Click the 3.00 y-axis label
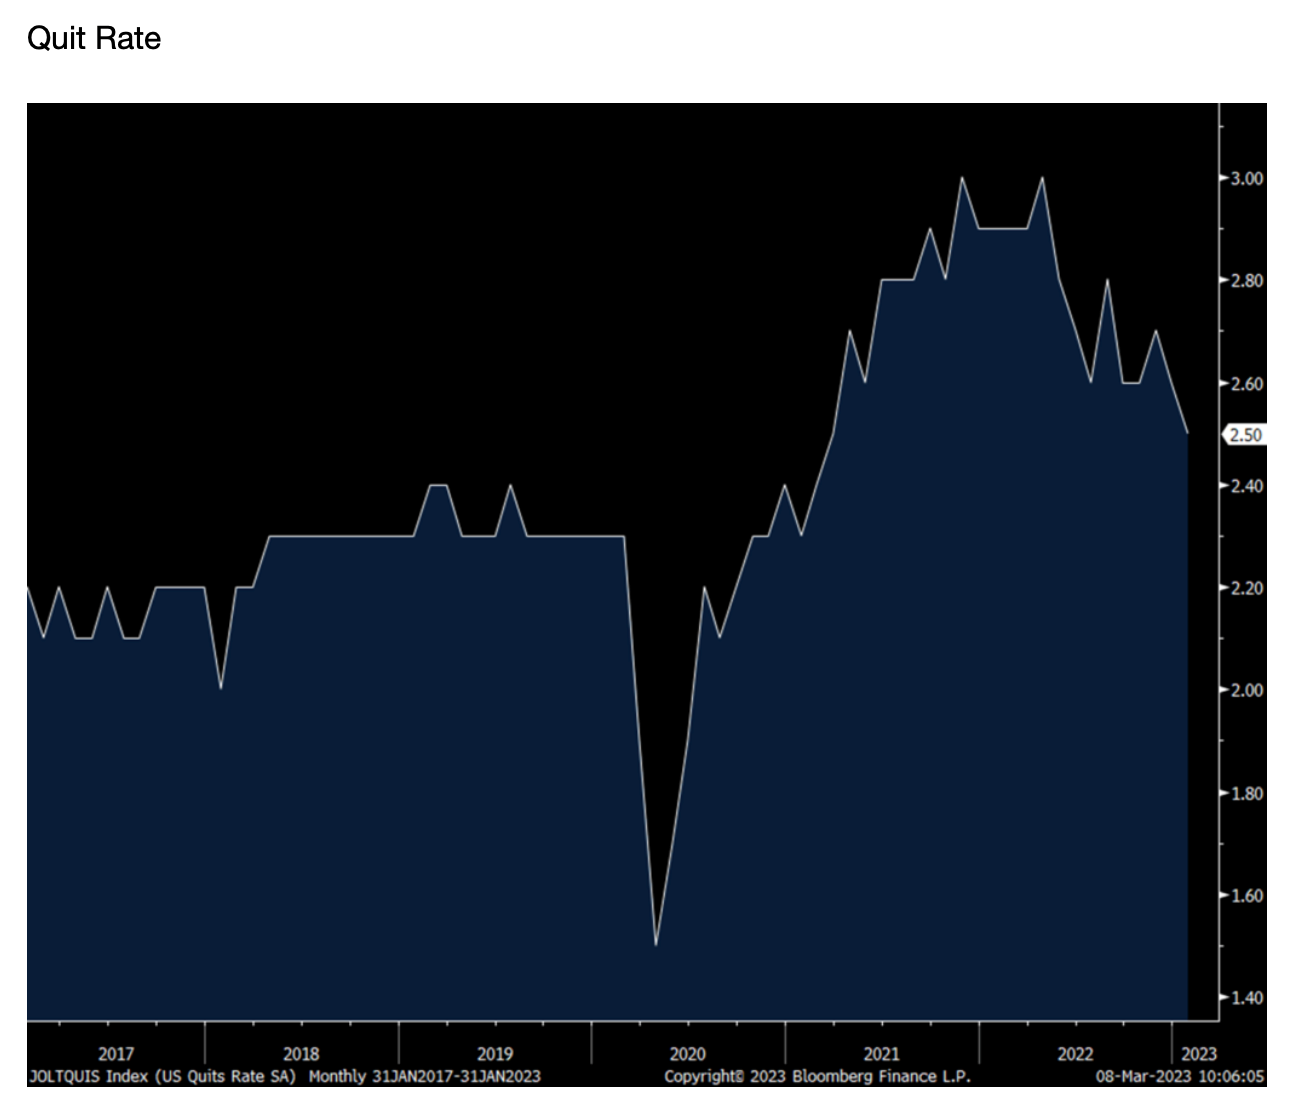Image resolution: width=1294 pixels, height=1114 pixels. tap(1247, 178)
